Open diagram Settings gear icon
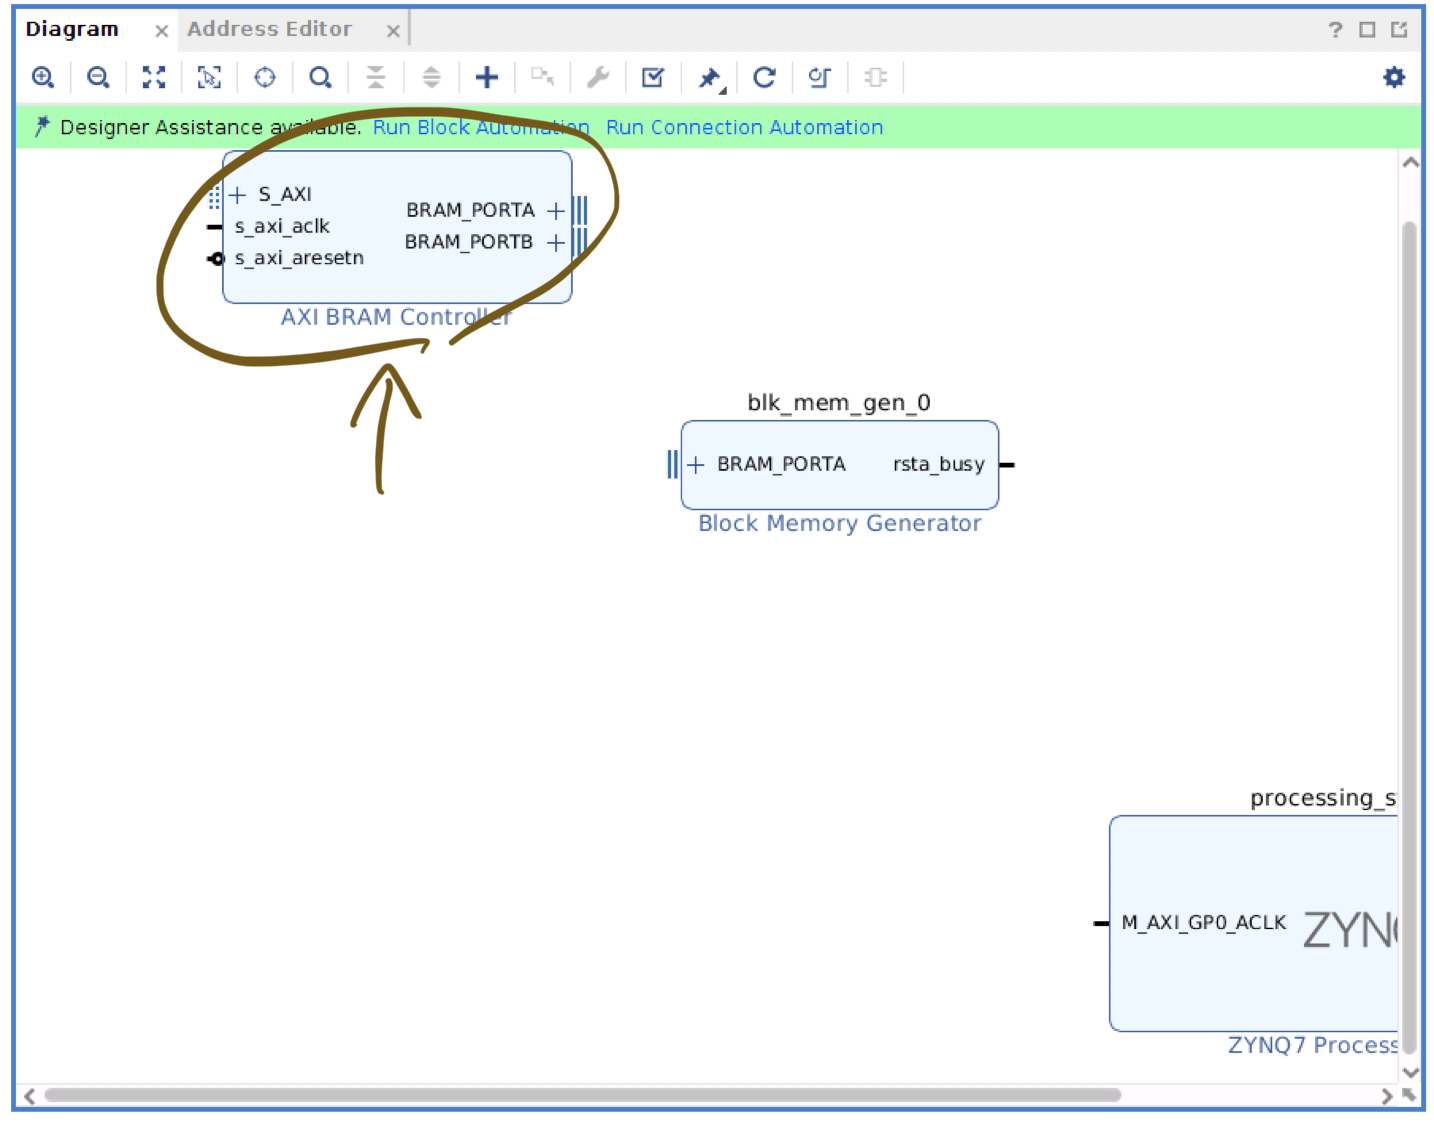1434x1122 pixels. (1394, 77)
